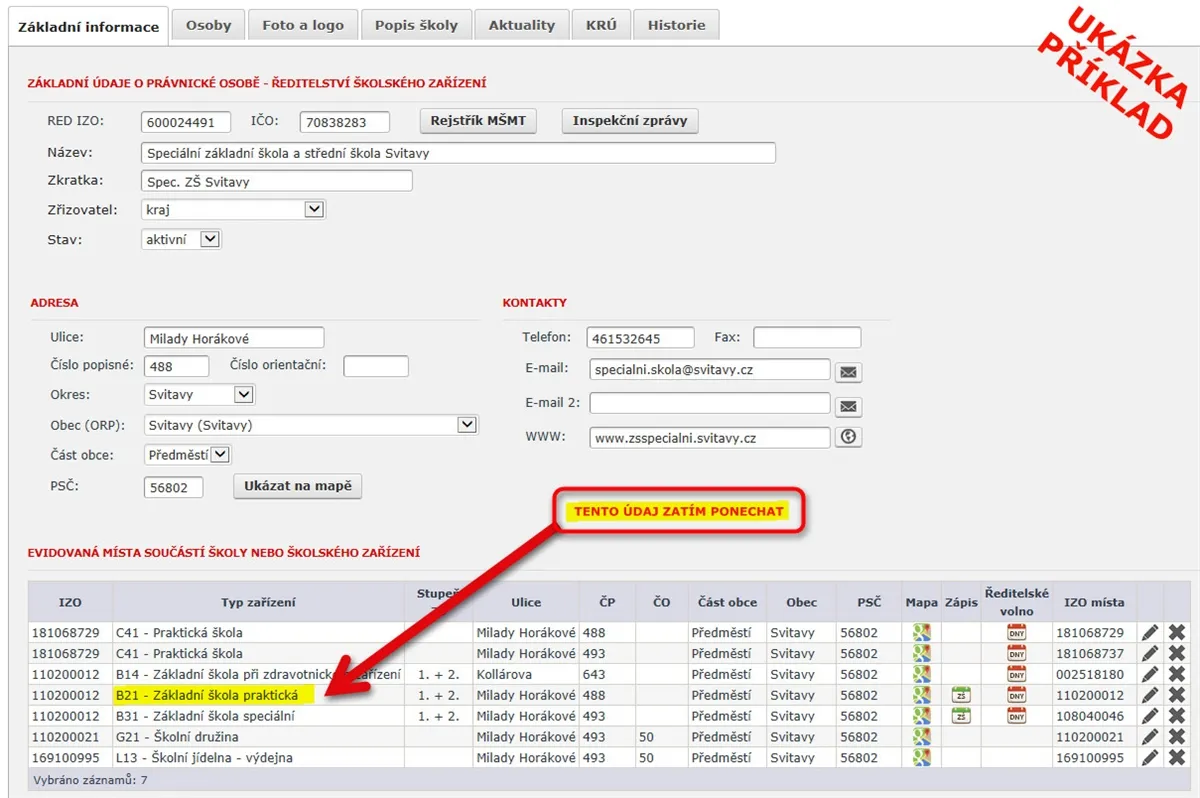Click the empty Fax field

click(x=807, y=338)
